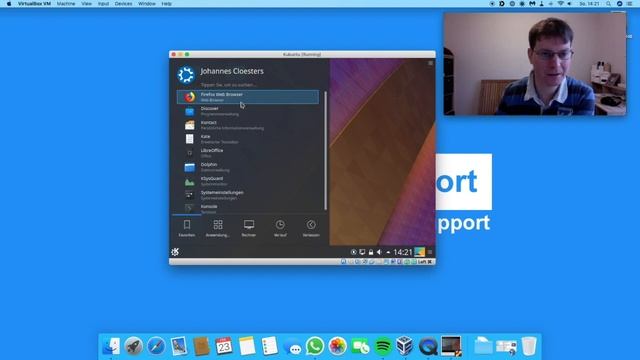The width and height of the screenshot is (640, 360).
Task: Open Calendar from the Dock
Action: pyautogui.click(x=224, y=347)
